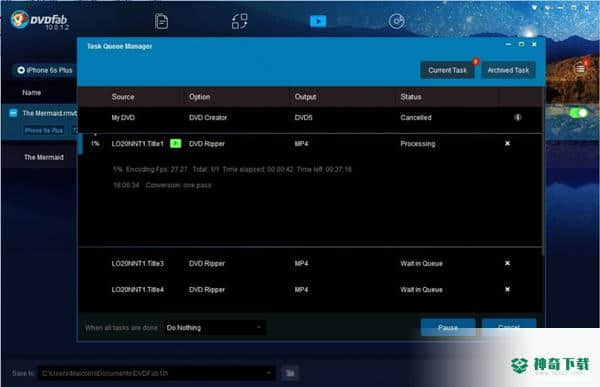Maximize the Task Queue Manager window
Viewport: 600px width, 387px height.
pyautogui.click(x=521, y=44)
